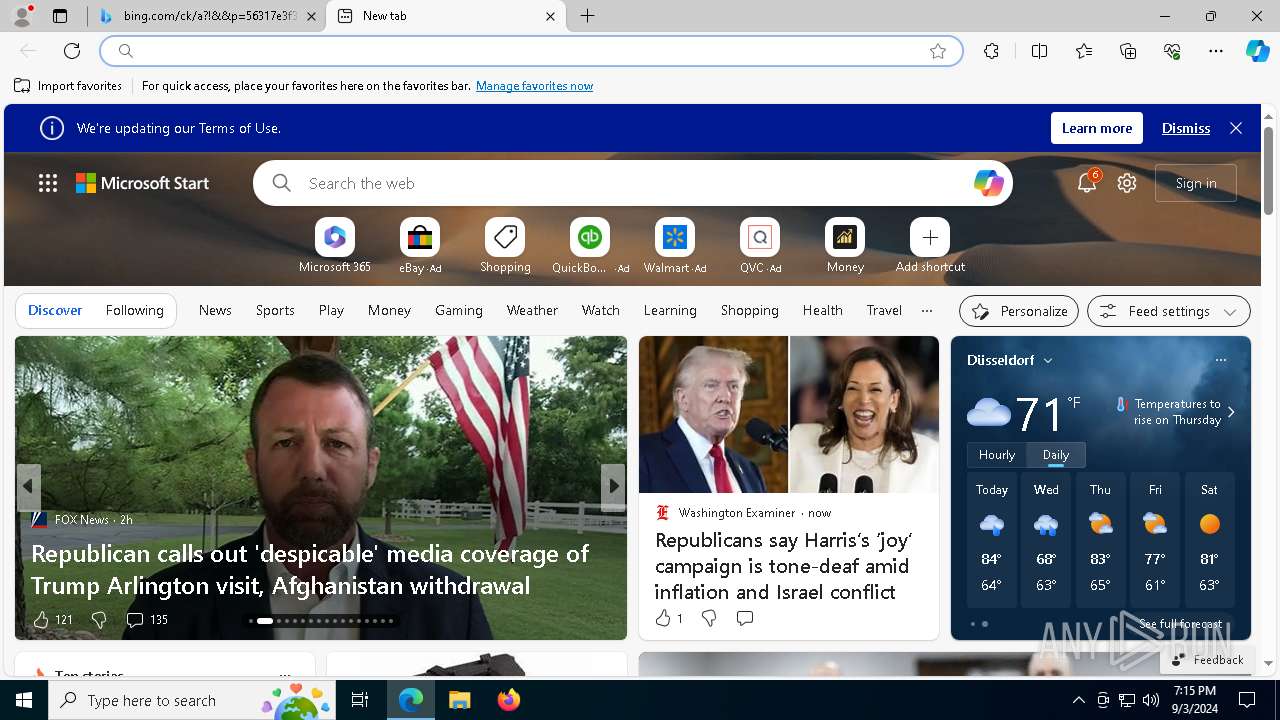
Task: Open the notifications bell
Action: pyautogui.click(x=1087, y=183)
